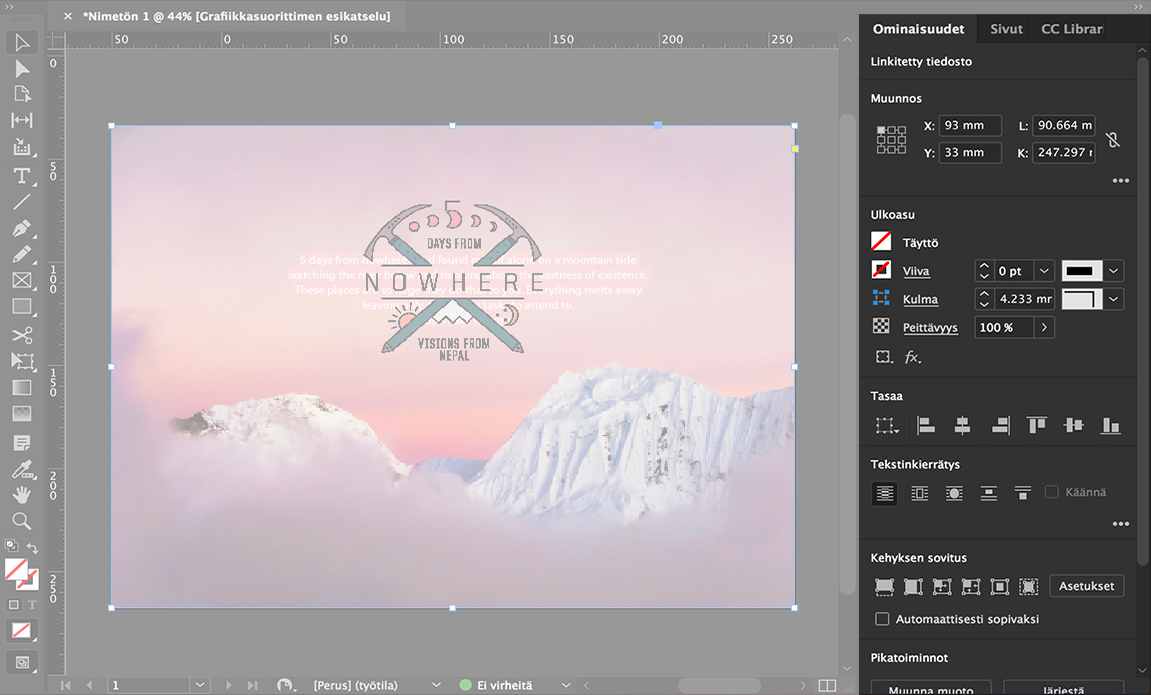
Task: Open the Perus työtila profile dropdown
Action: click(435, 685)
